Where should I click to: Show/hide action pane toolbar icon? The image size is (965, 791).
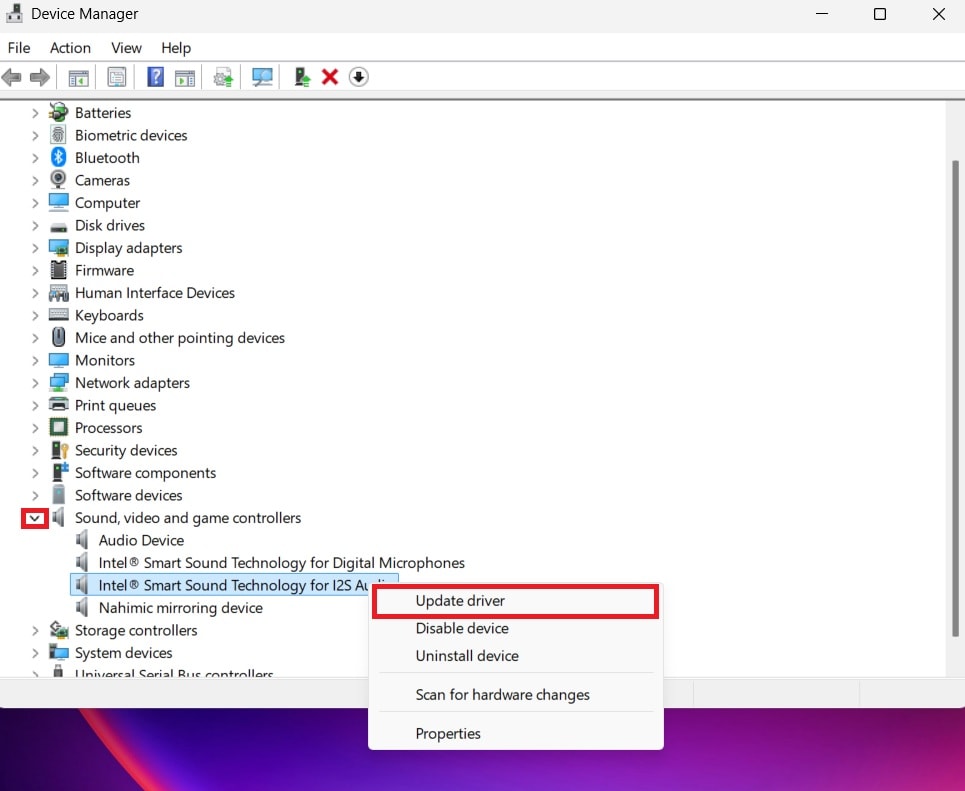[185, 78]
